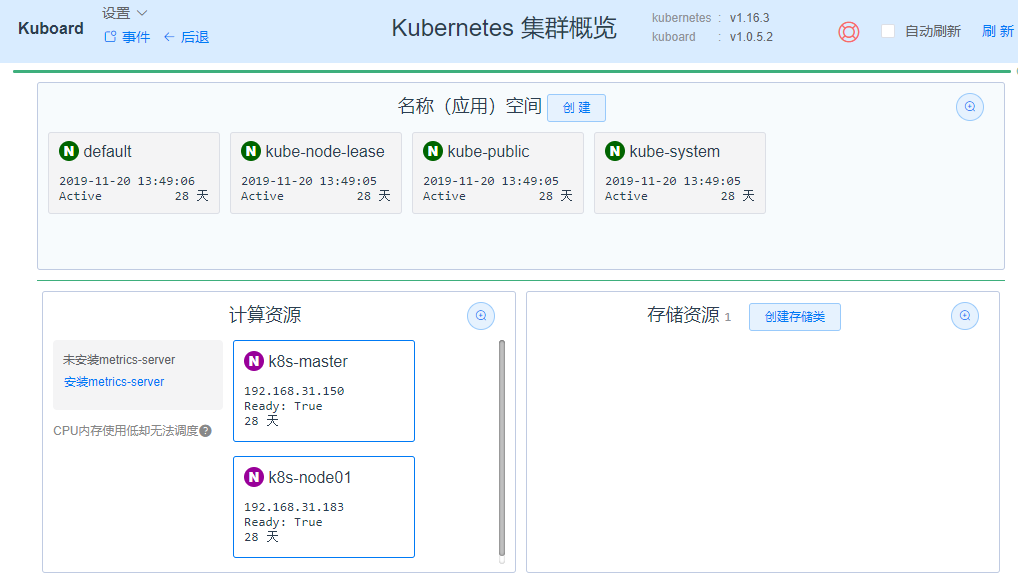Viewport: 1018px width, 578px height.
Task: Click the IP text 192.168.31.183
Action: 294,507
